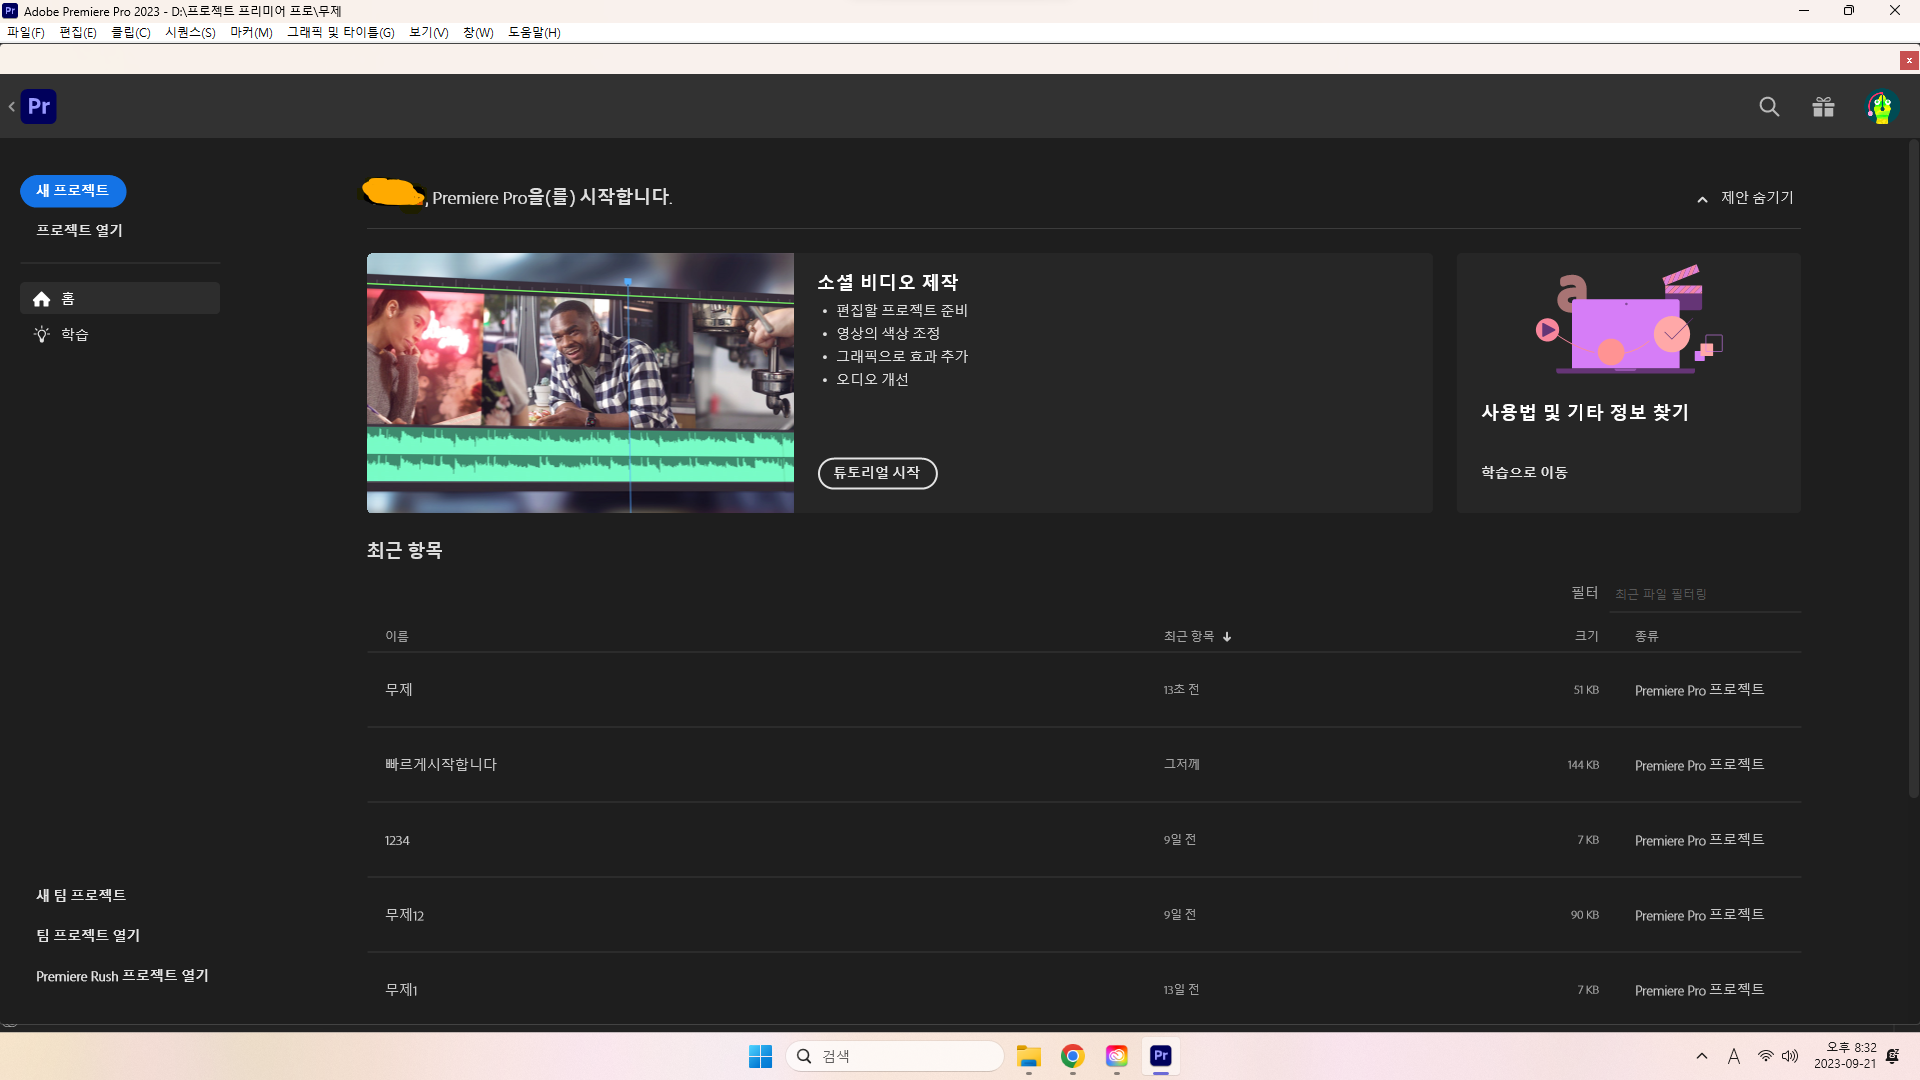Open the 시퀀스(S) menu
1920x1080 pixels.
tap(190, 33)
